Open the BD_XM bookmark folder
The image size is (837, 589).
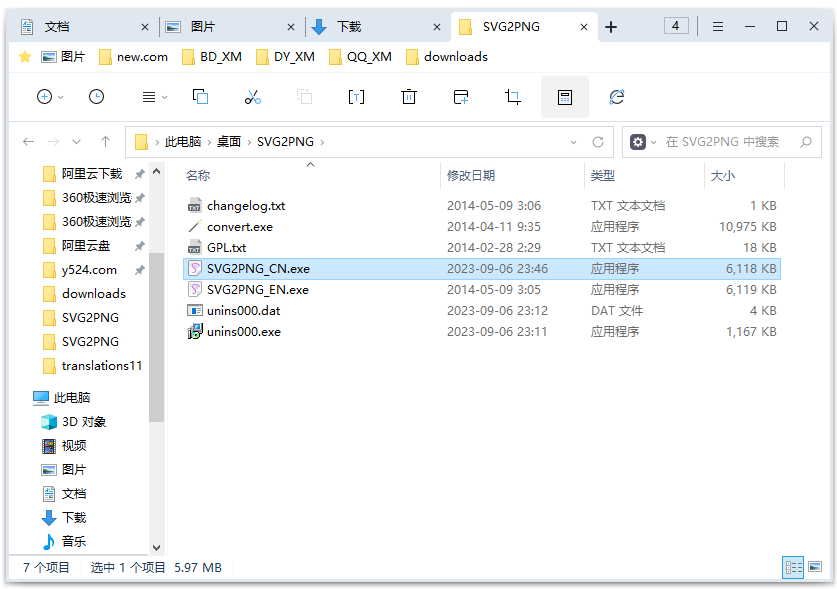(x=212, y=57)
